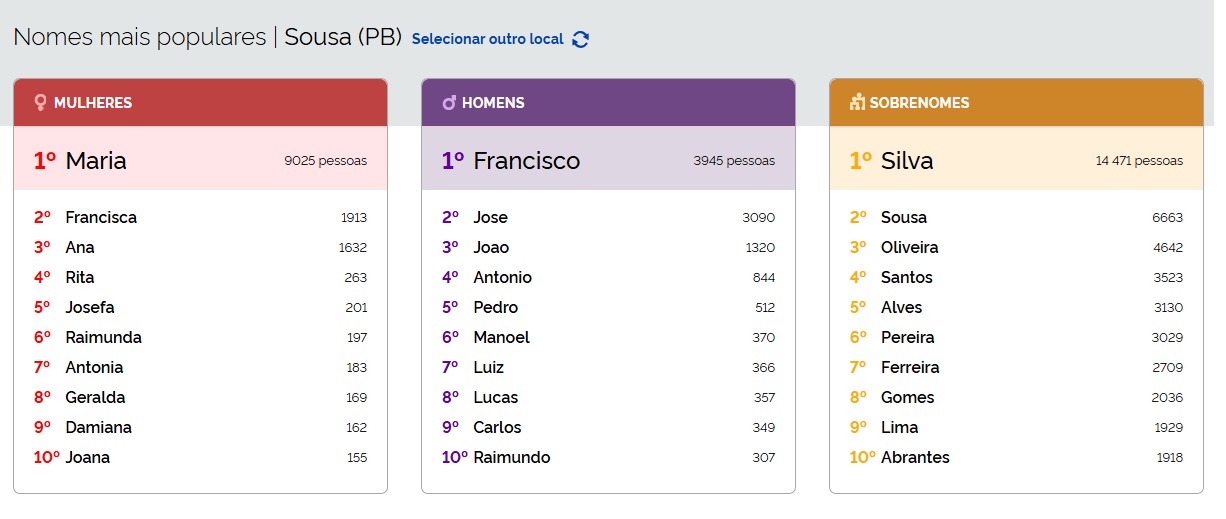Click the surname Sousa in the list
Image resolution: width=1226 pixels, height=519 pixels.
(903, 217)
